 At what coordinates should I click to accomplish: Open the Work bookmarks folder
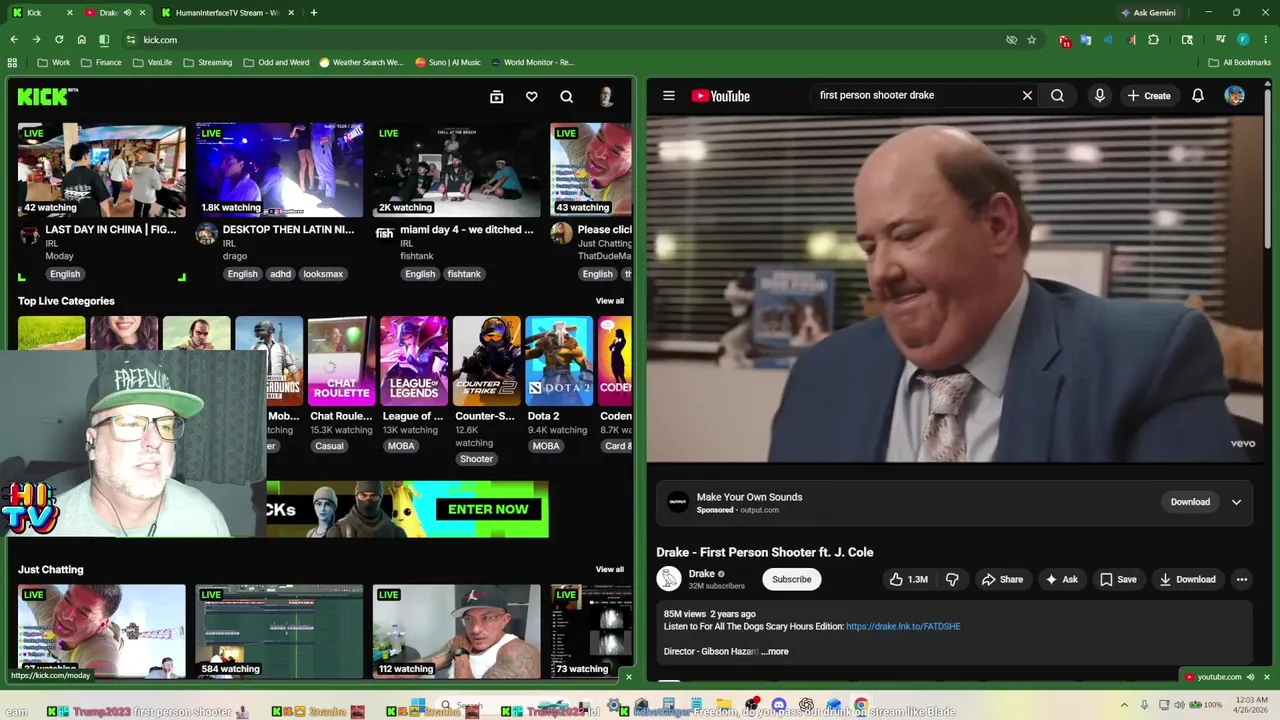[x=54, y=62]
